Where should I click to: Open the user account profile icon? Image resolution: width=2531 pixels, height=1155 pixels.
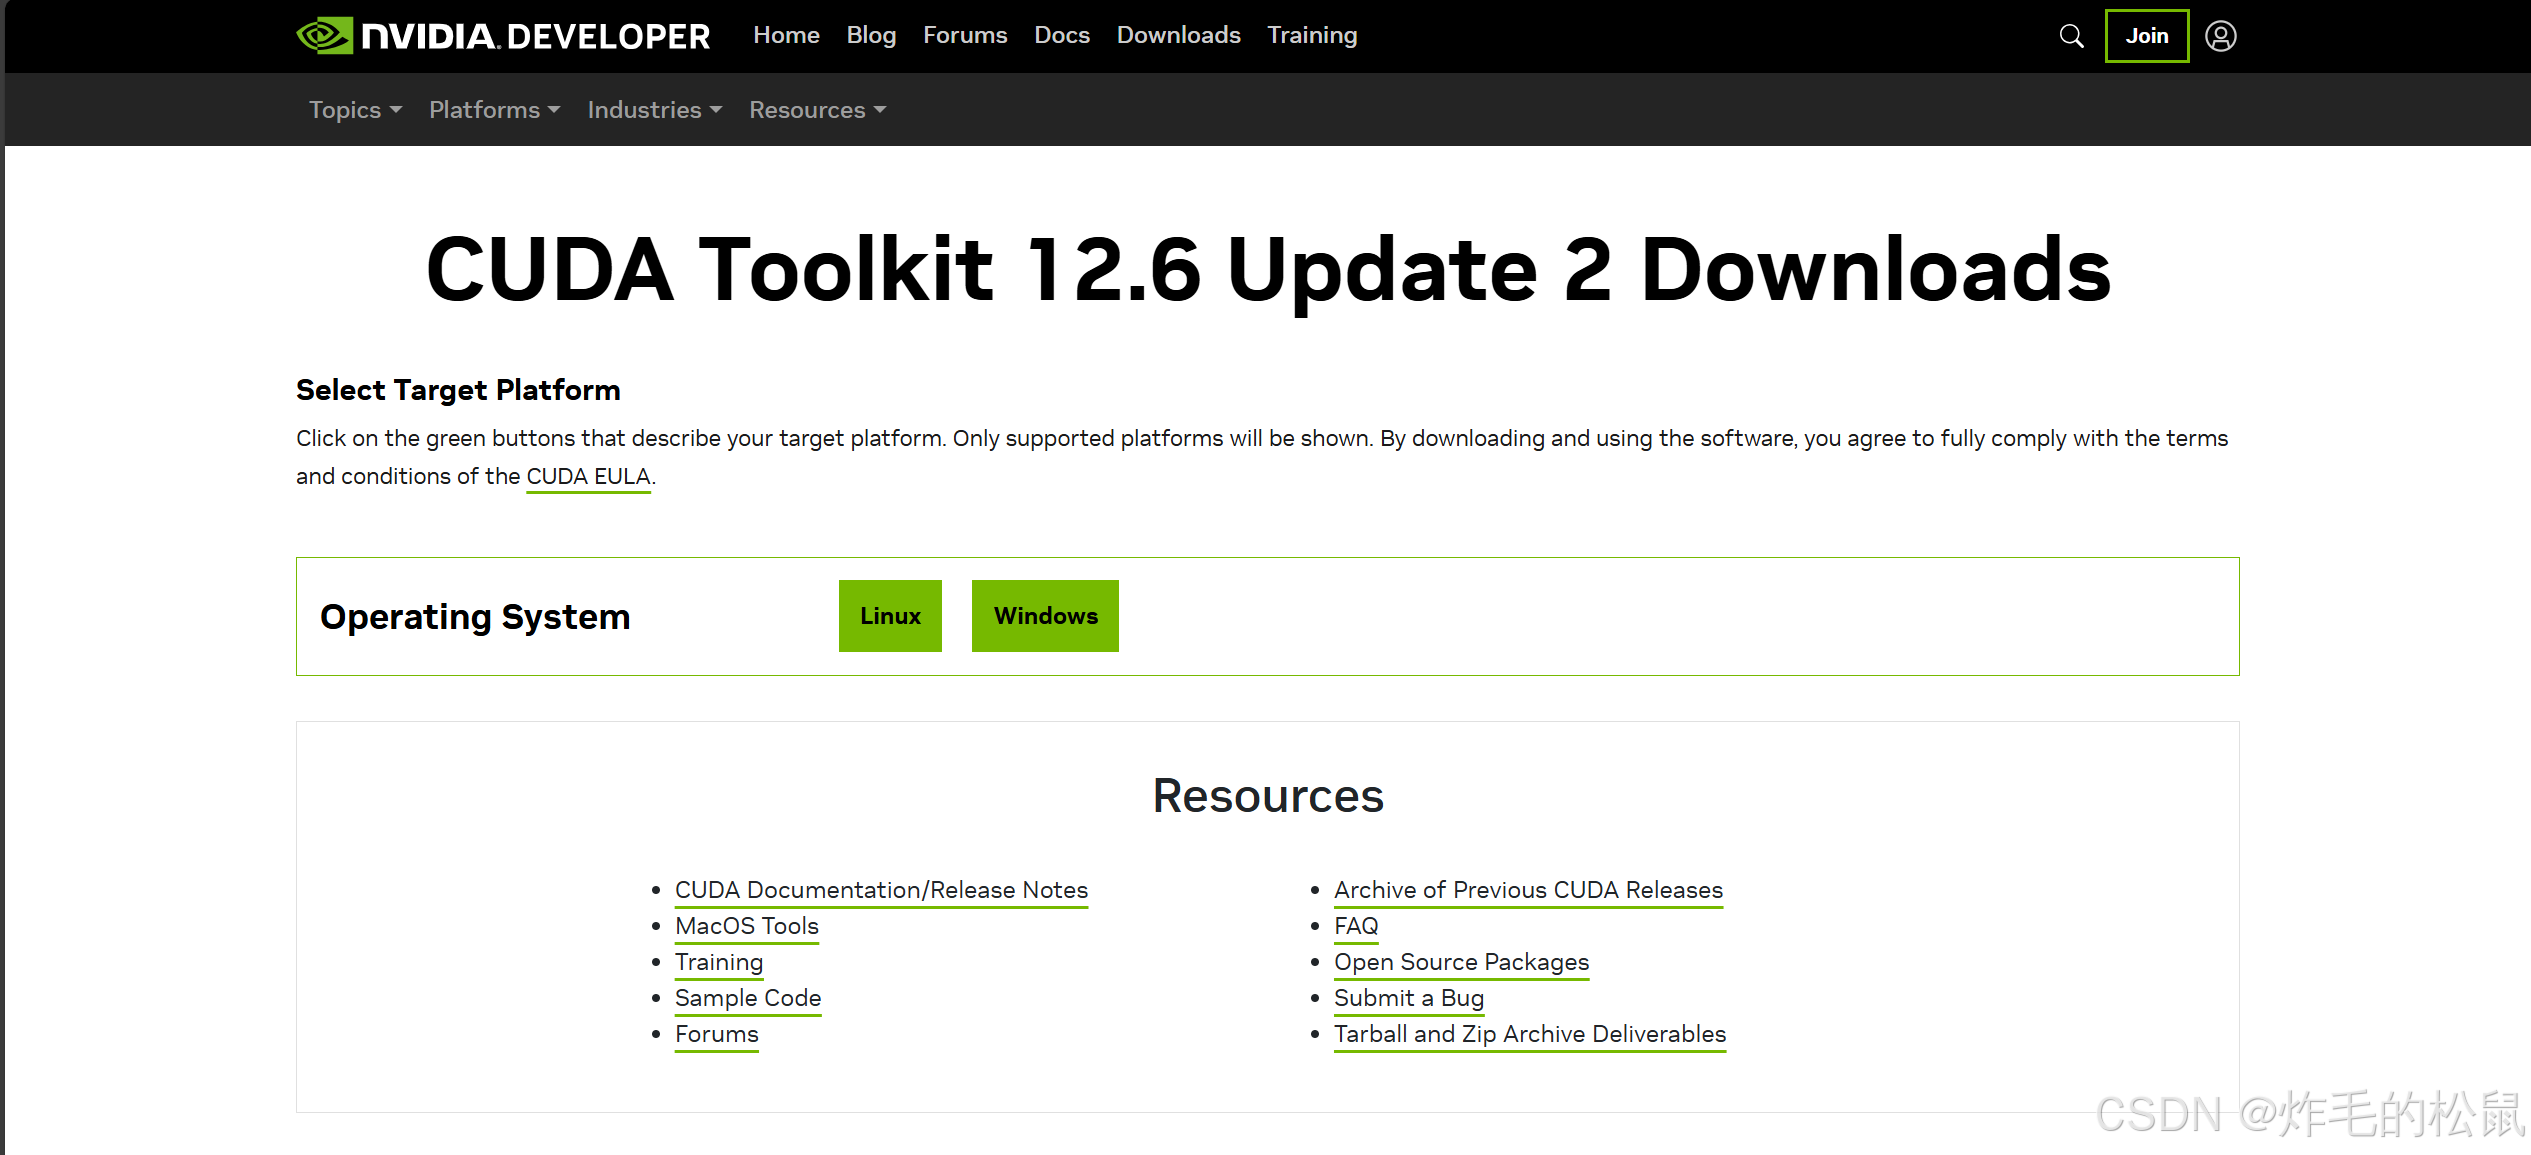(x=2220, y=36)
